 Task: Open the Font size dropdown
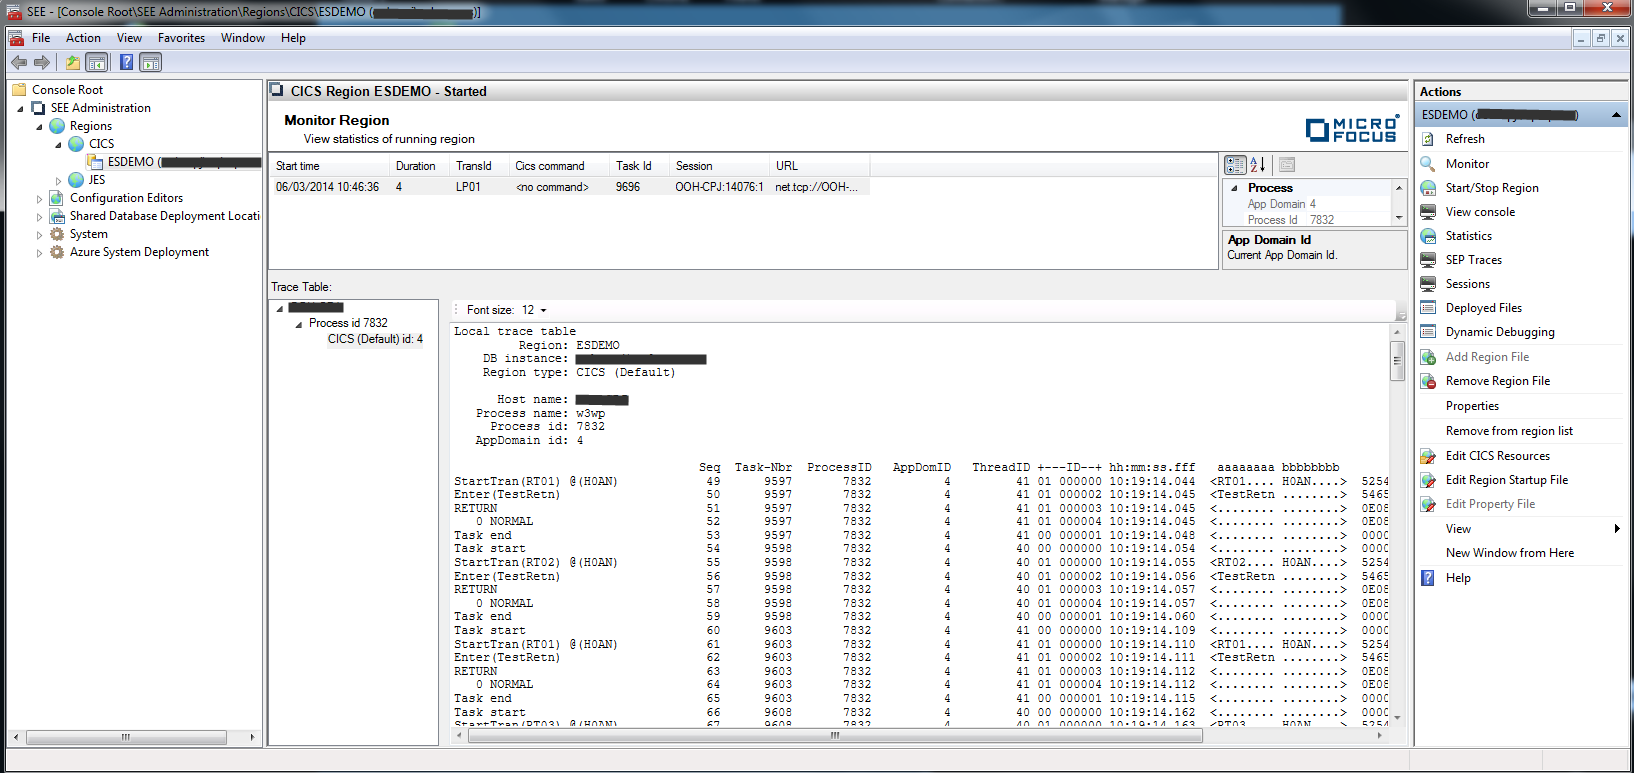pos(543,311)
